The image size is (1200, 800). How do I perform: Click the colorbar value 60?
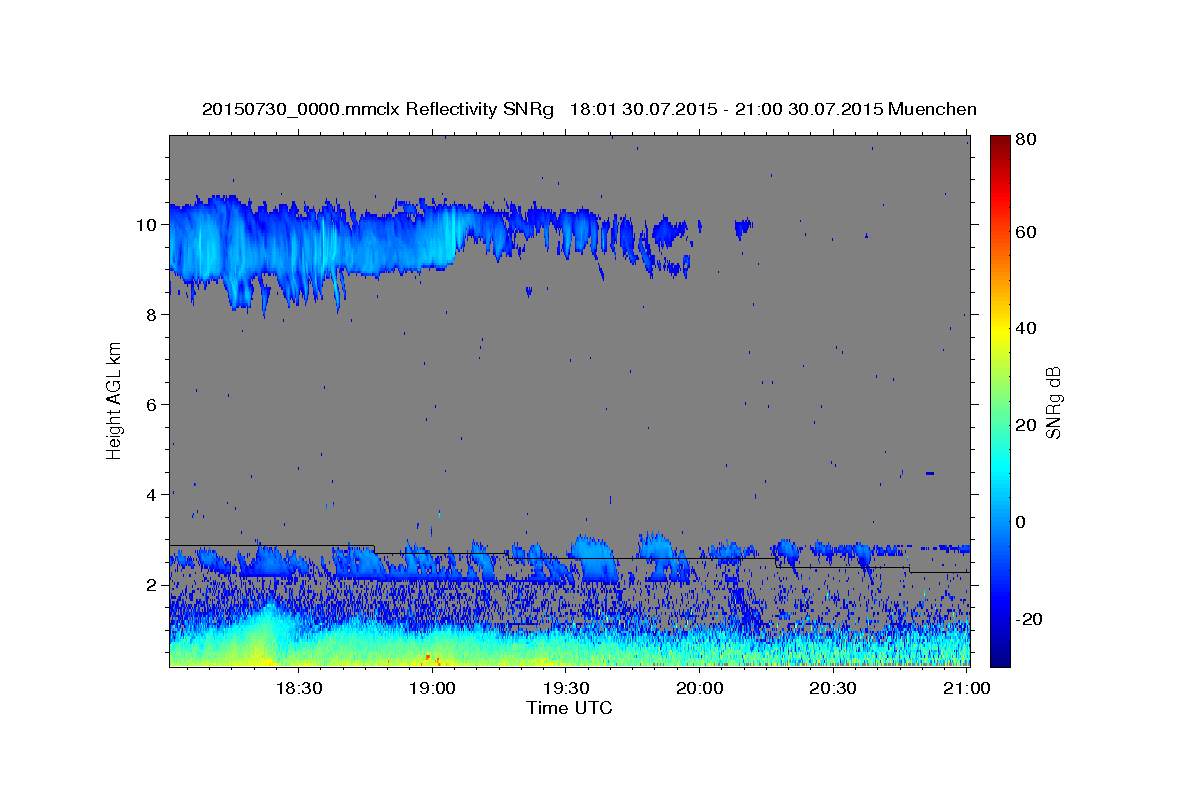[x=1024, y=232]
